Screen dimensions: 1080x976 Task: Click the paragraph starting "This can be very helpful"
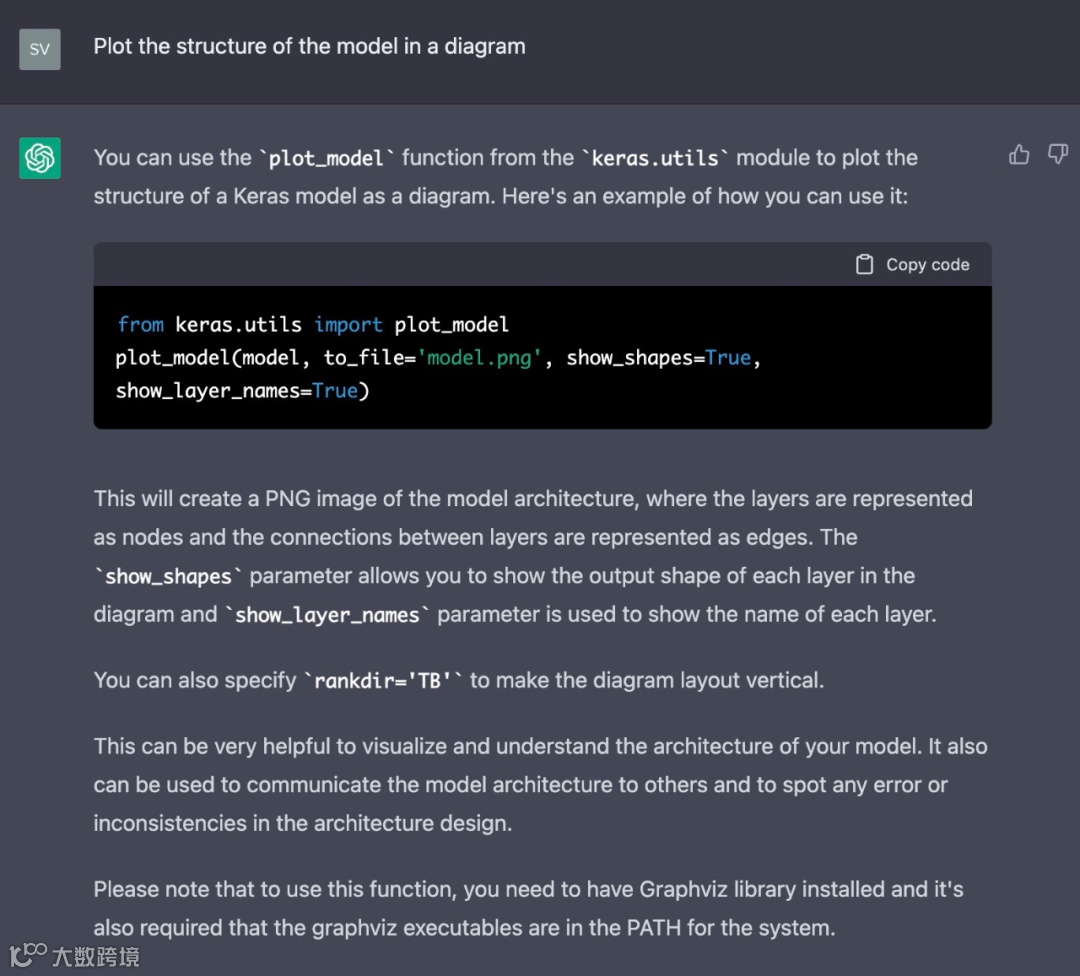pyautogui.click(x=540, y=785)
